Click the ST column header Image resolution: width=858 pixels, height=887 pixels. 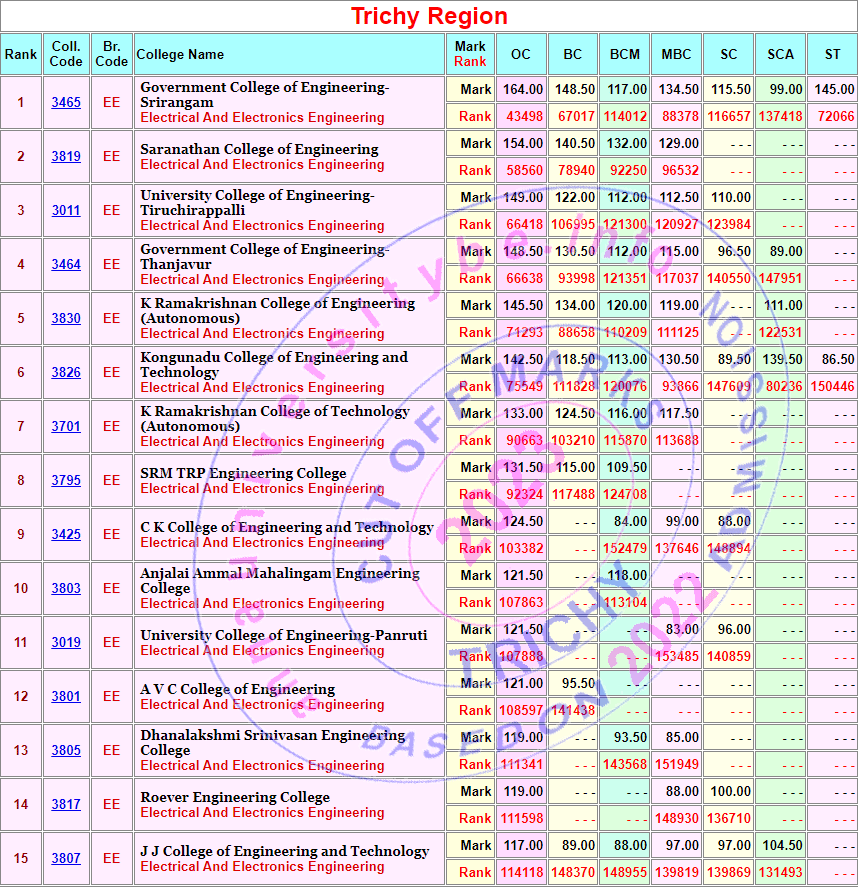832,54
